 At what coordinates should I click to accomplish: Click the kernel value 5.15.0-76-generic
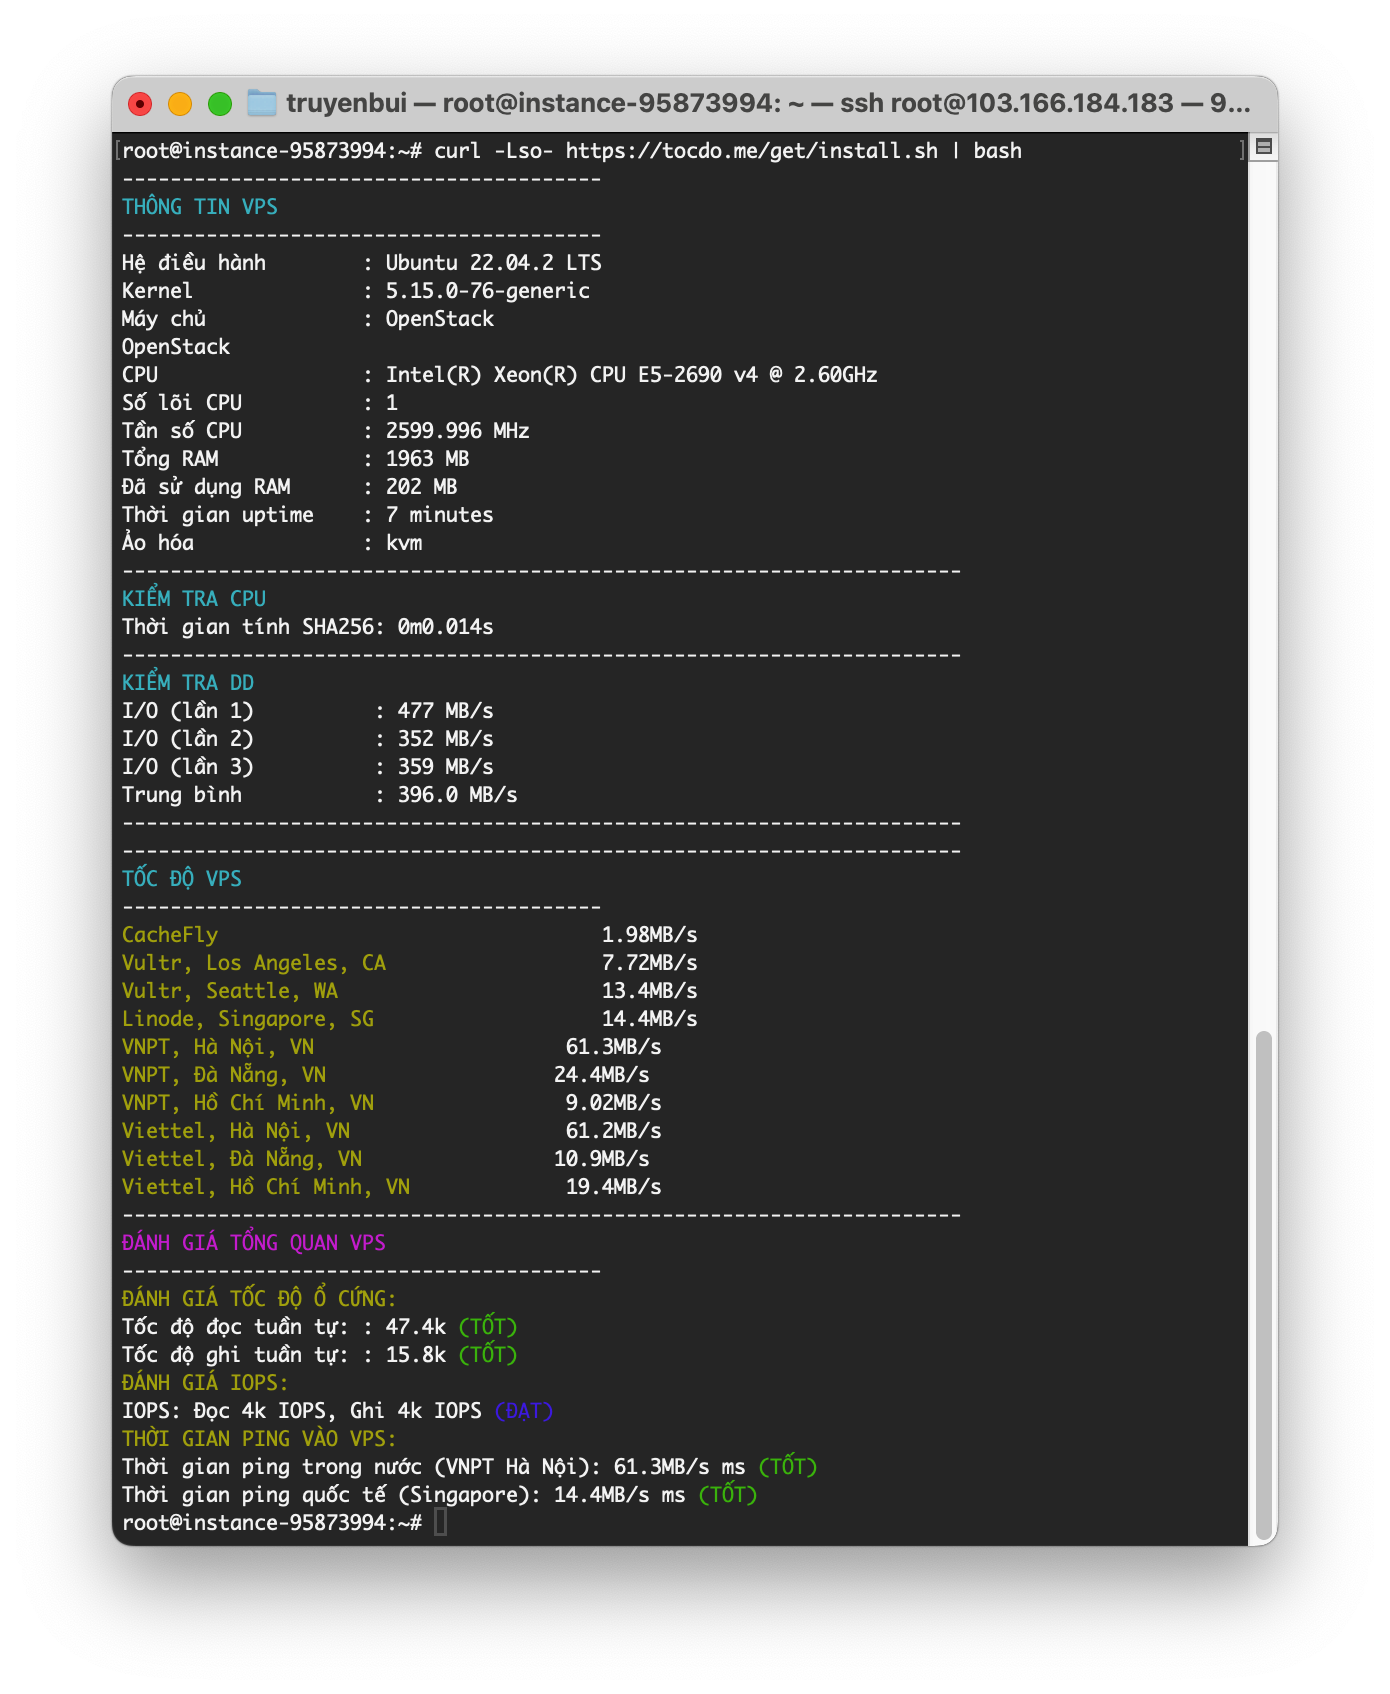(x=488, y=291)
